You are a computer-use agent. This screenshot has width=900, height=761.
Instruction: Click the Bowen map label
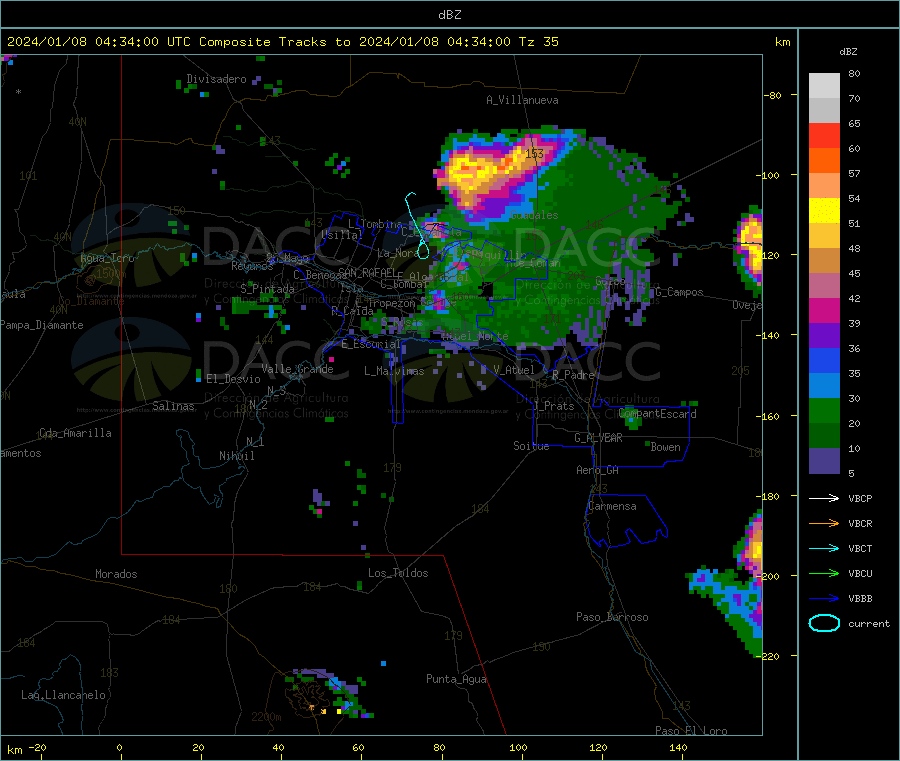coord(665,447)
